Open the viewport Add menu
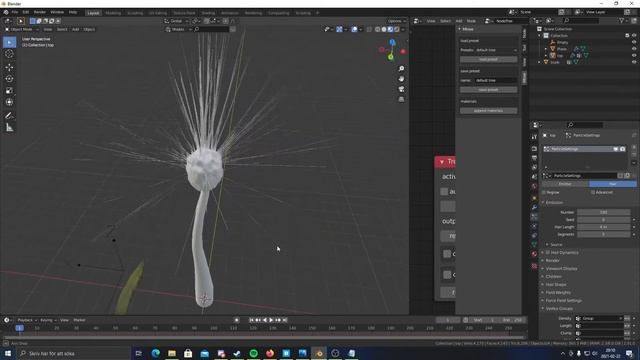This screenshot has height=360, width=640. 76,29
